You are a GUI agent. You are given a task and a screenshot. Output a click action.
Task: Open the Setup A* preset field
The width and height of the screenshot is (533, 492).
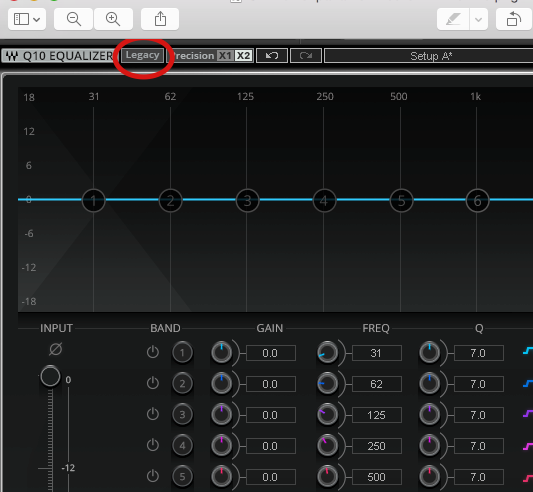(430, 56)
